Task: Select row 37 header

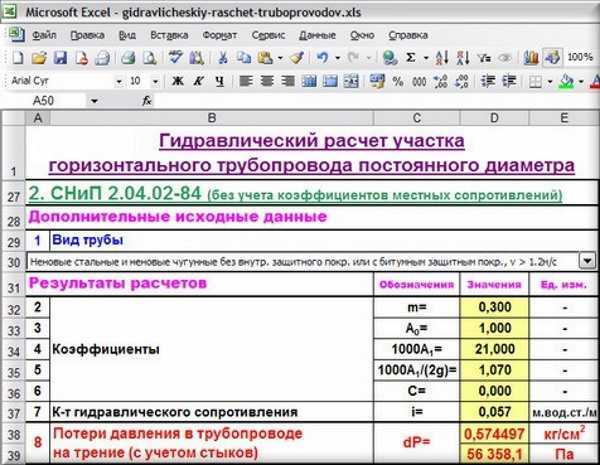Action: (13, 413)
